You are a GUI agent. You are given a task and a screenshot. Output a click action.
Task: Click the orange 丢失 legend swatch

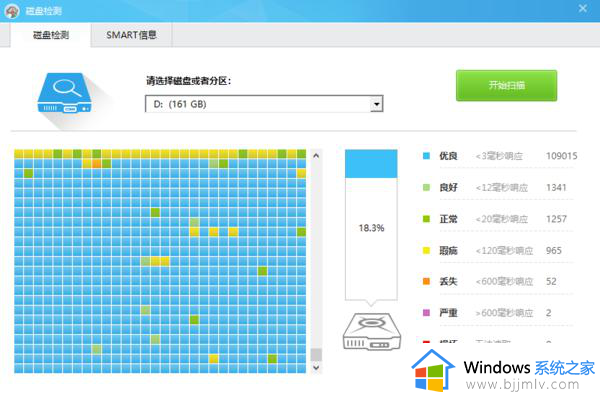(426, 281)
